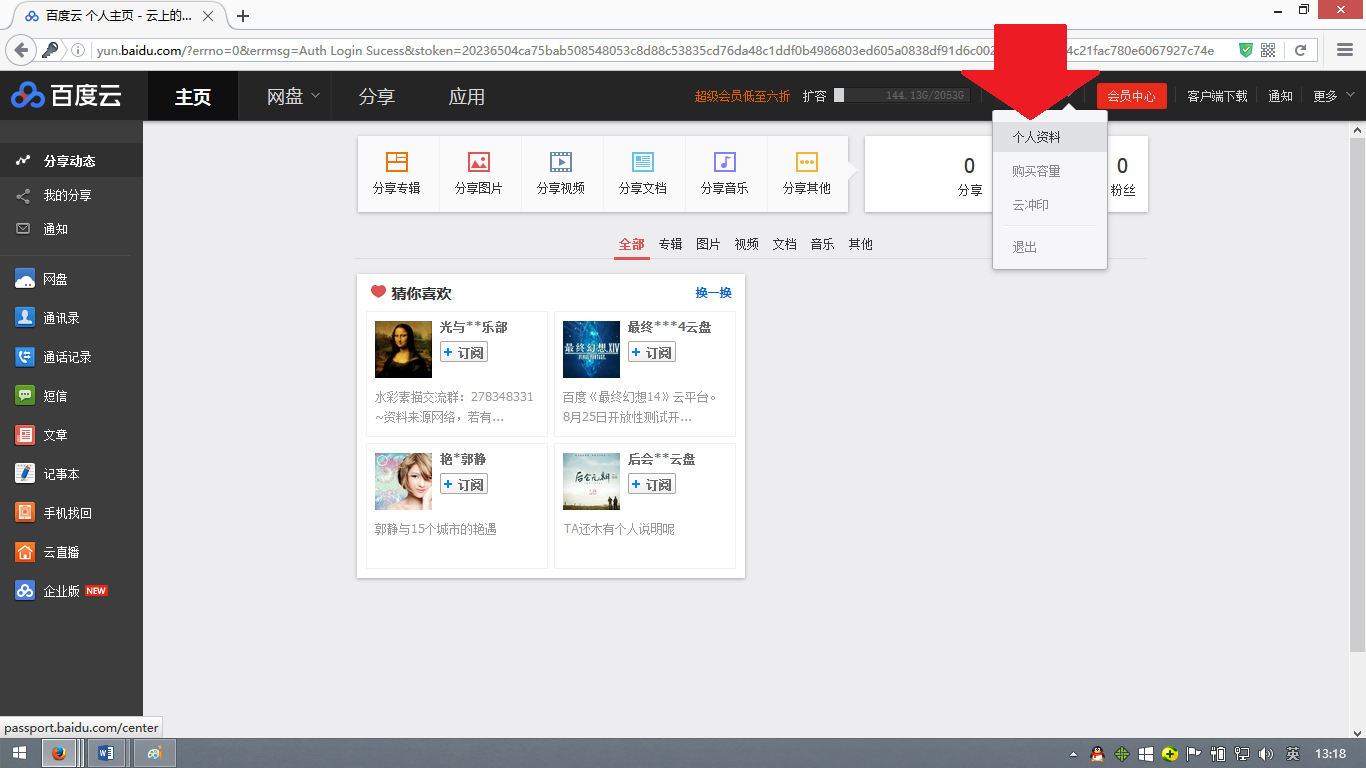Click the browser reload button
Image resolution: width=1366 pixels, height=768 pixels.
[1301, 50]
